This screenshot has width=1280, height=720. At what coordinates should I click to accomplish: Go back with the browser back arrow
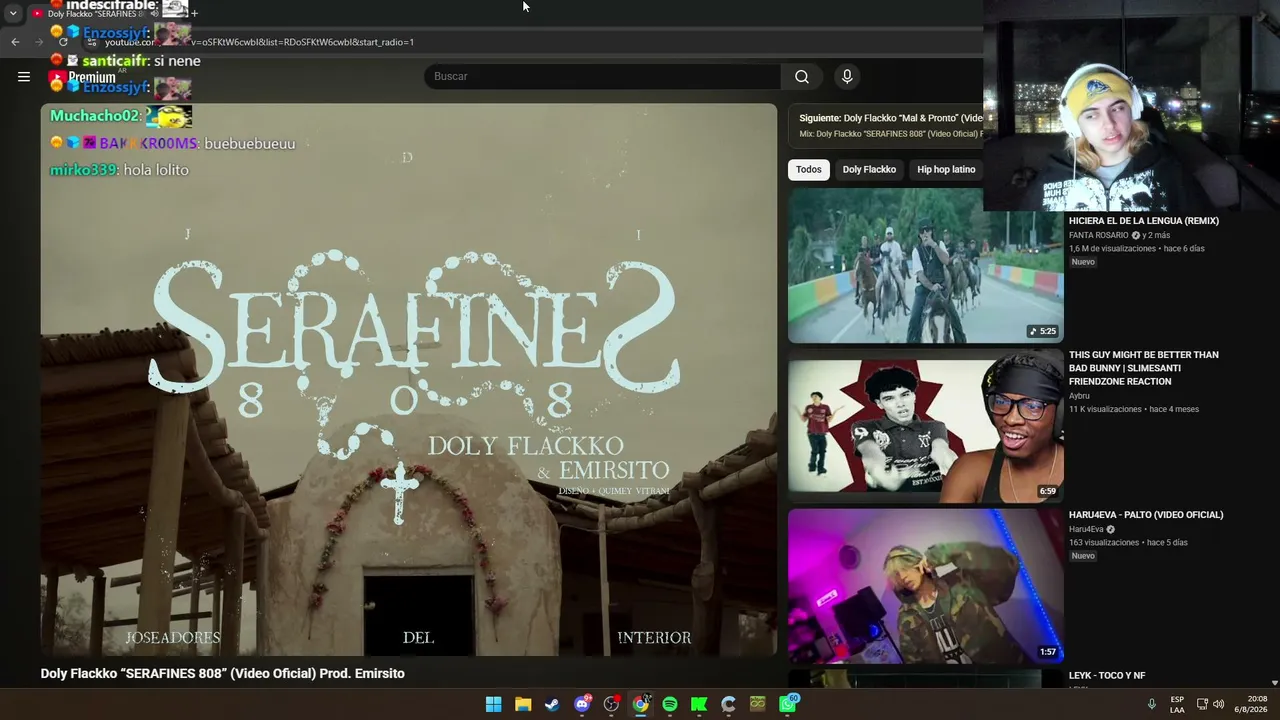(x=15, y=42)
